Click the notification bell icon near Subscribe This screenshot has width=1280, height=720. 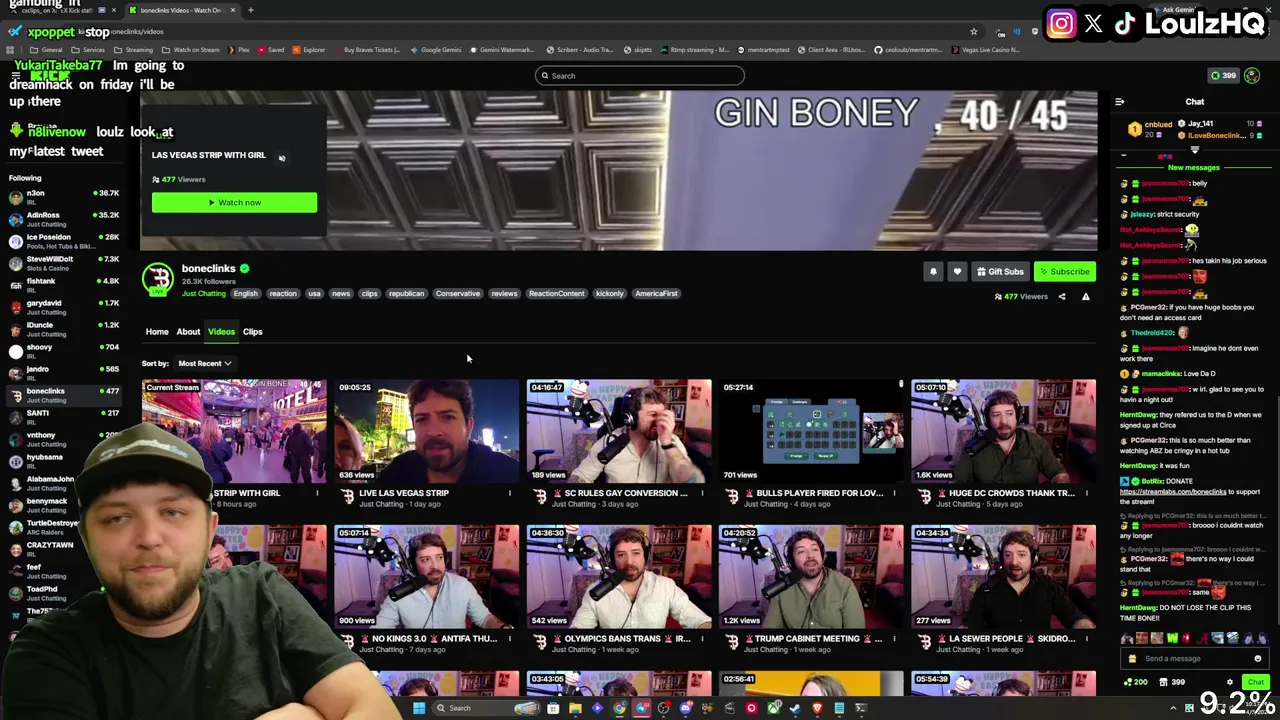click(933, 271)
